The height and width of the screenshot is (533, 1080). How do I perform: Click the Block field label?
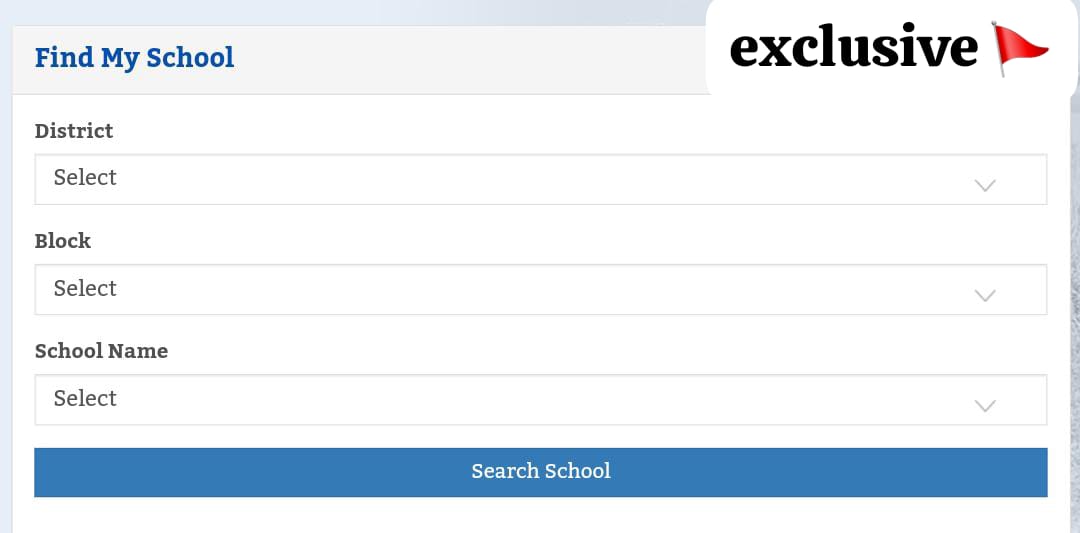(63, 241)
